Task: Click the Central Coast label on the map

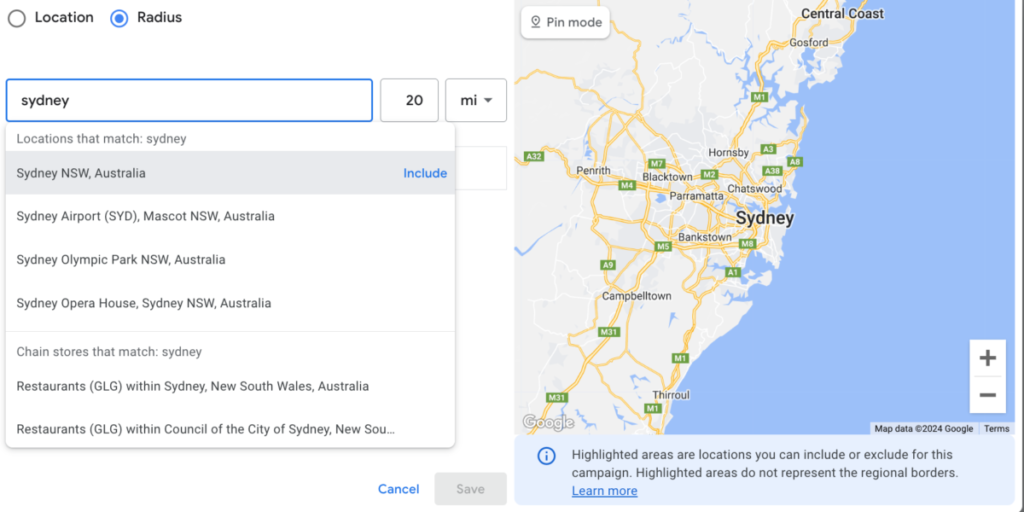Action: click(x=842, y=13)
